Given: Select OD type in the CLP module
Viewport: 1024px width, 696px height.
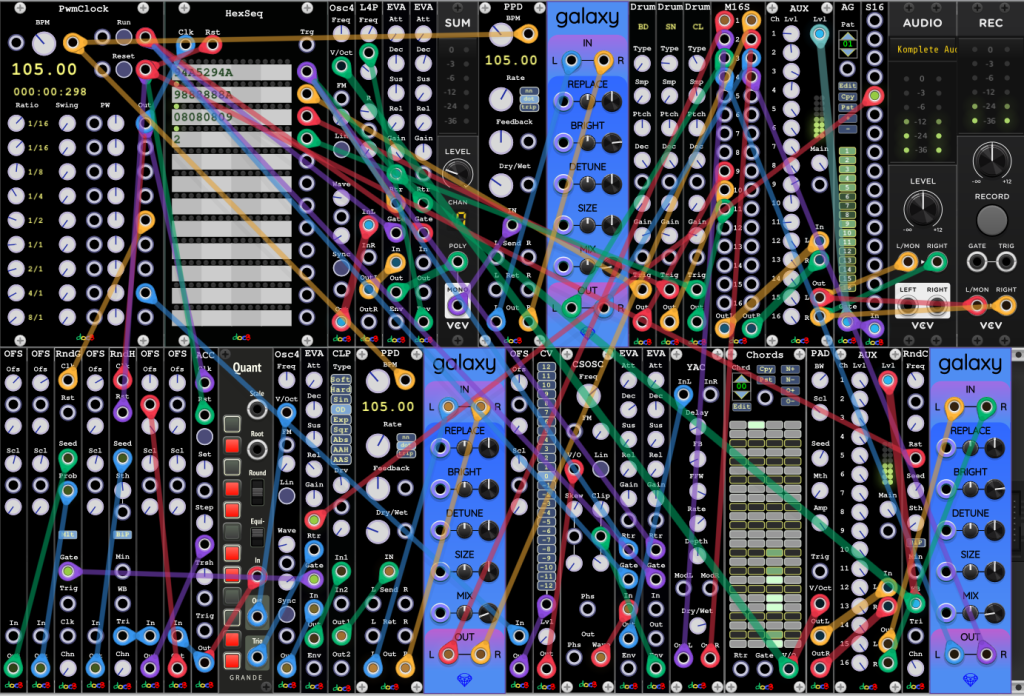Looking at the screenshot, I should tap(341, 409).
